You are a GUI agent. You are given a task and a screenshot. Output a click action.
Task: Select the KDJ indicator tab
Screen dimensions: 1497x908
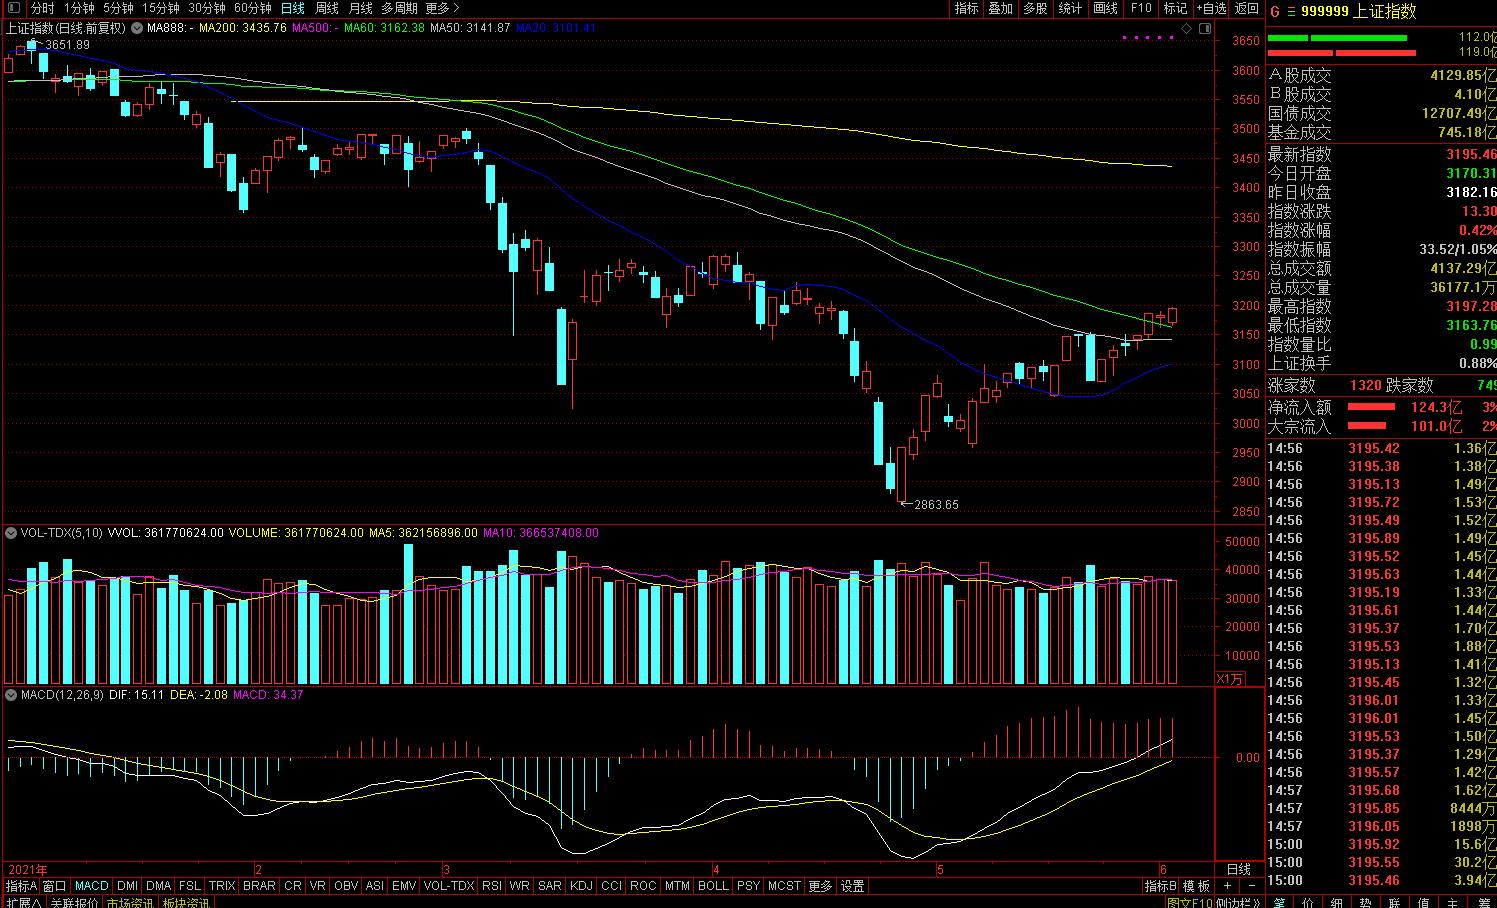[581, 886]
